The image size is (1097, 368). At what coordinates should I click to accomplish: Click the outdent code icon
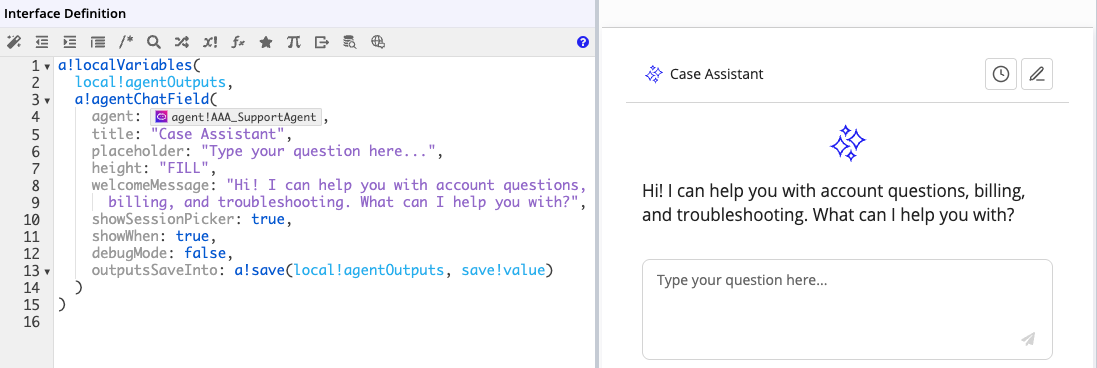point(41,42)
